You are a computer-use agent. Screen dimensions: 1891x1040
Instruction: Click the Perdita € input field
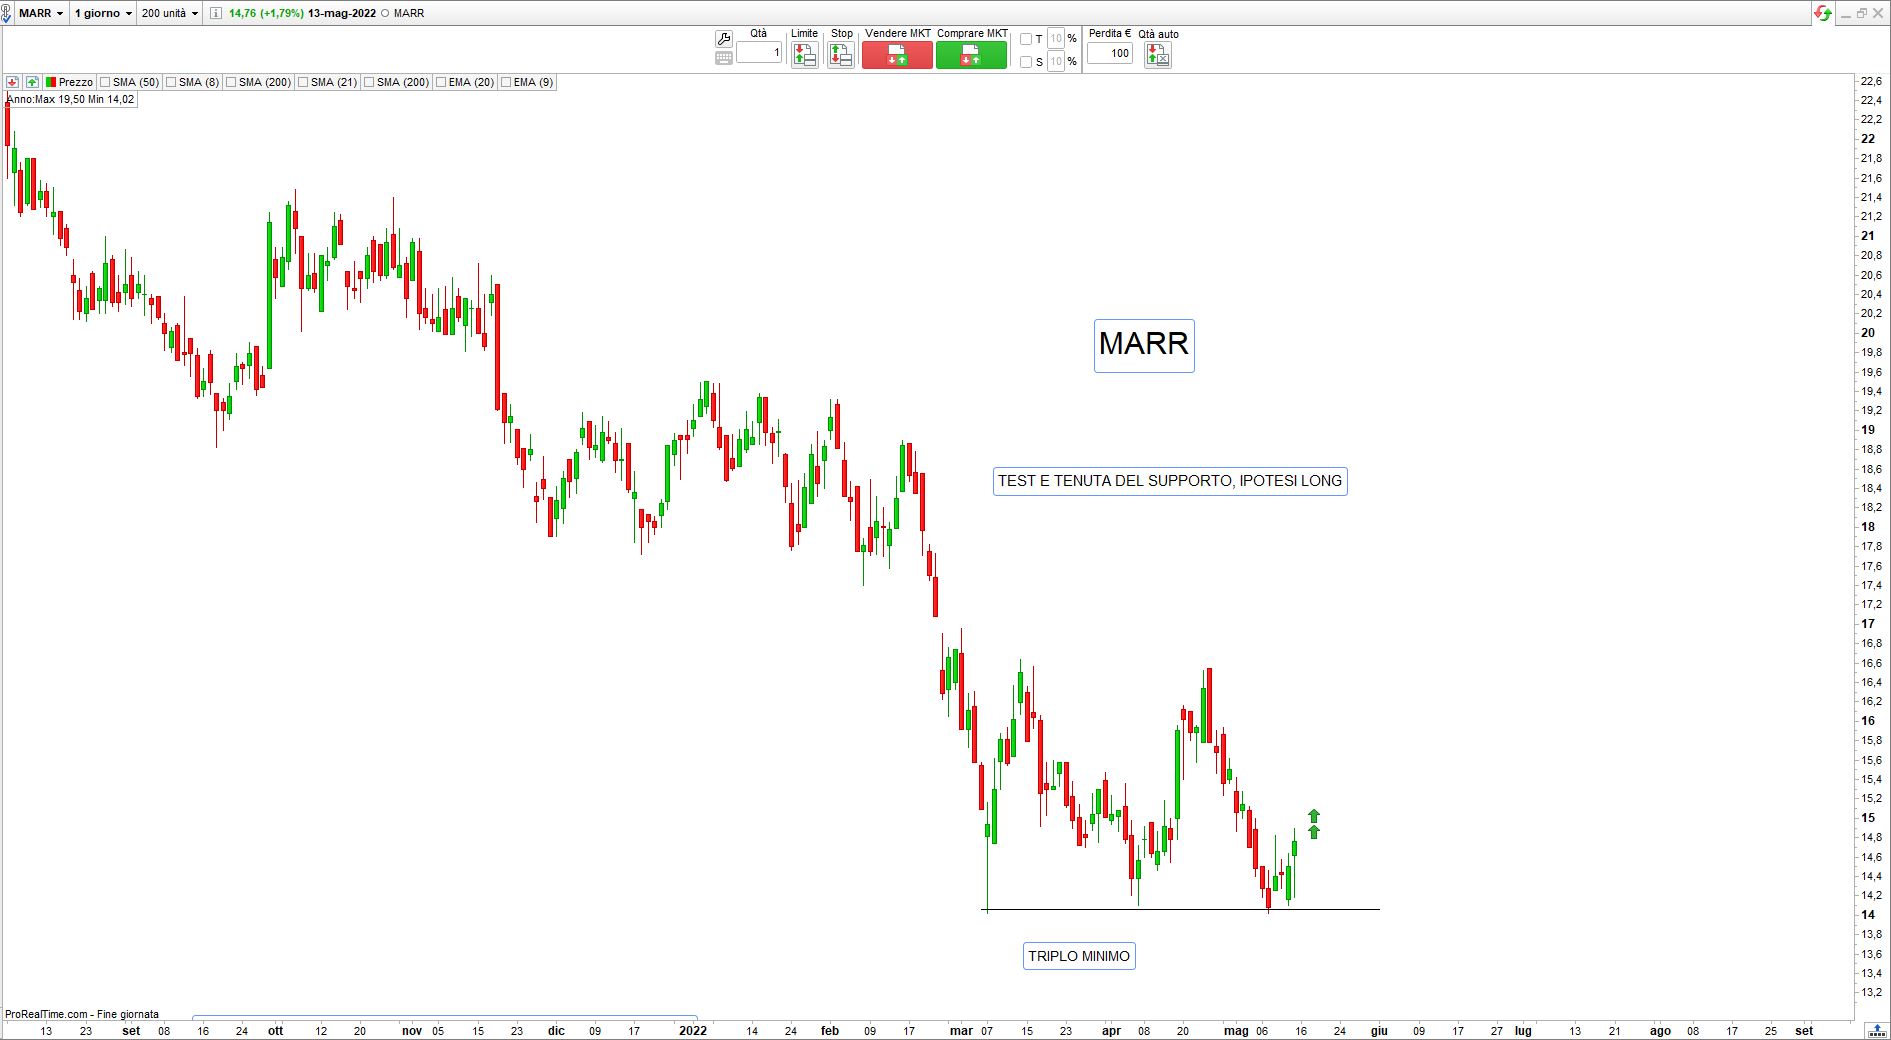click(x=1110, y=54)
